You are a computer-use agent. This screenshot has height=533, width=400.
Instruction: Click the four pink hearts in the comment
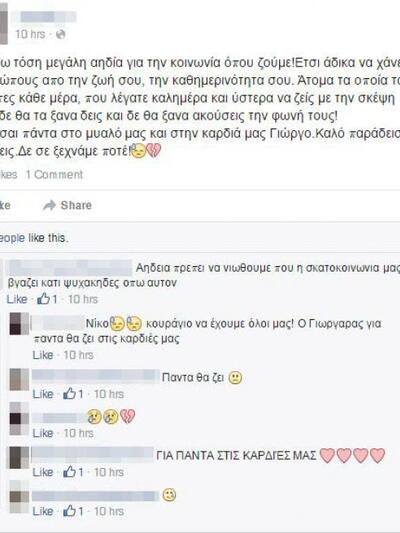click(352, 455)
